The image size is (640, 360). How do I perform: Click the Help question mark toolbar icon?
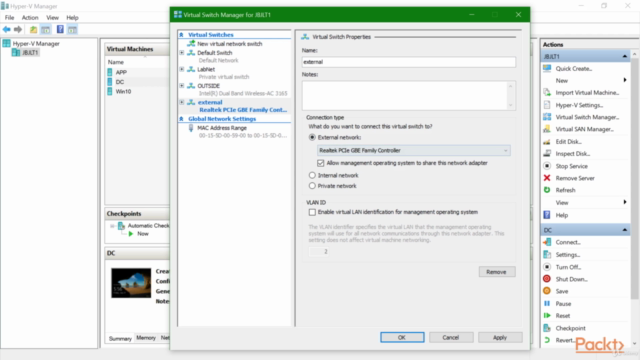[x=60, y=29]
